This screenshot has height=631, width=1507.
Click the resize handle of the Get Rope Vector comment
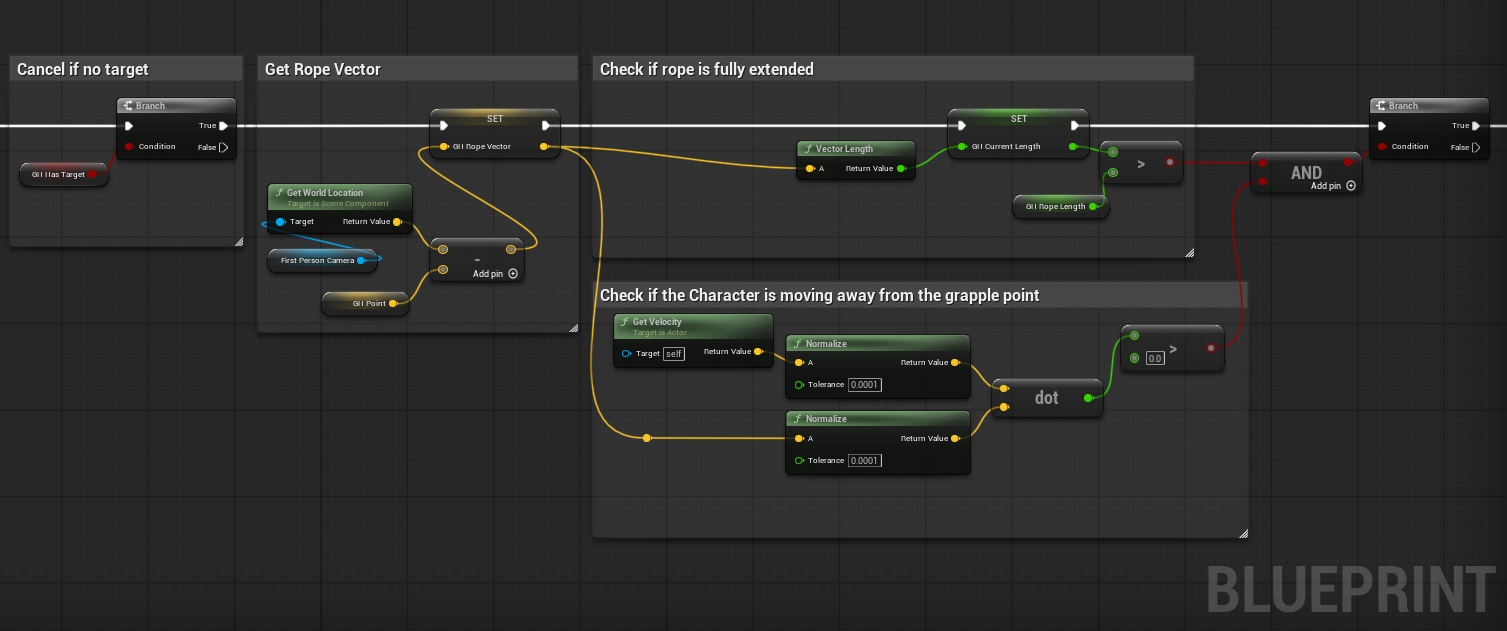573,327
